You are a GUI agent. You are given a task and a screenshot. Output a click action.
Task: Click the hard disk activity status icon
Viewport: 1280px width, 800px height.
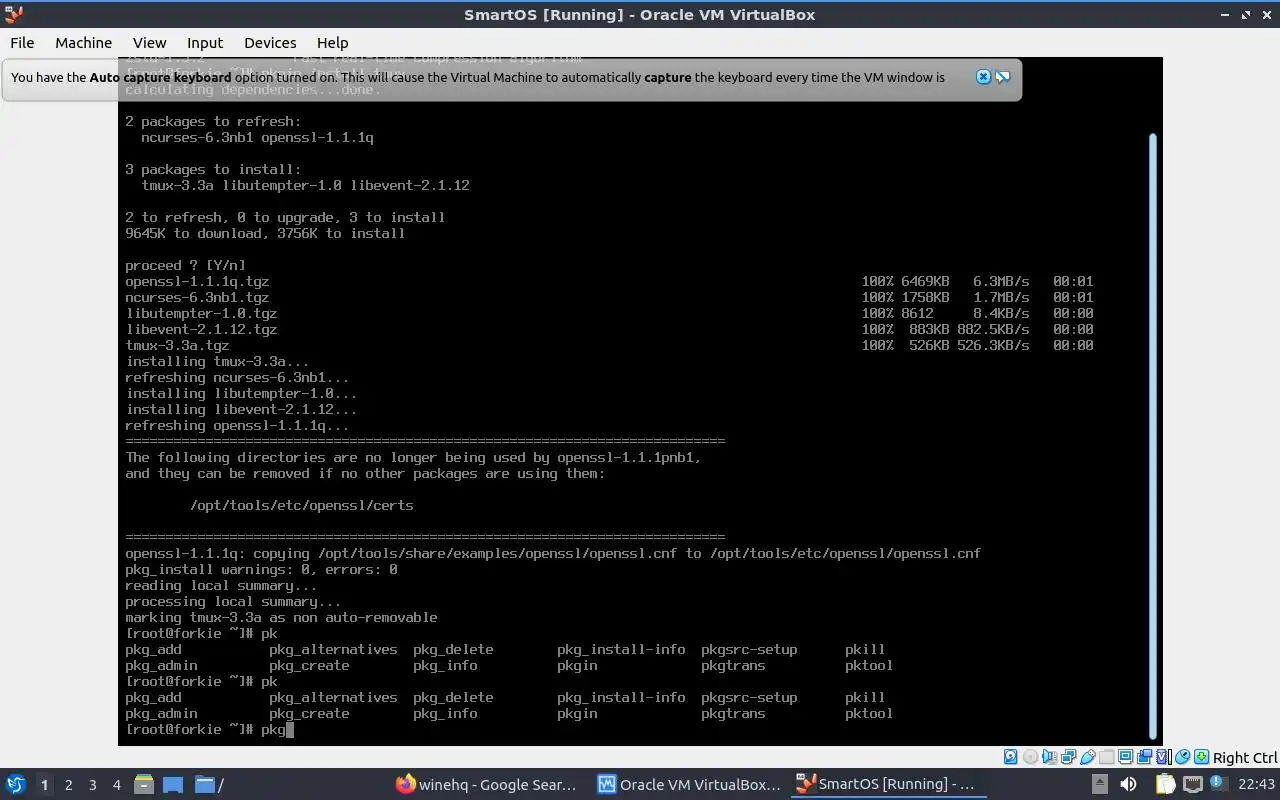click(x=1010, y=757)
